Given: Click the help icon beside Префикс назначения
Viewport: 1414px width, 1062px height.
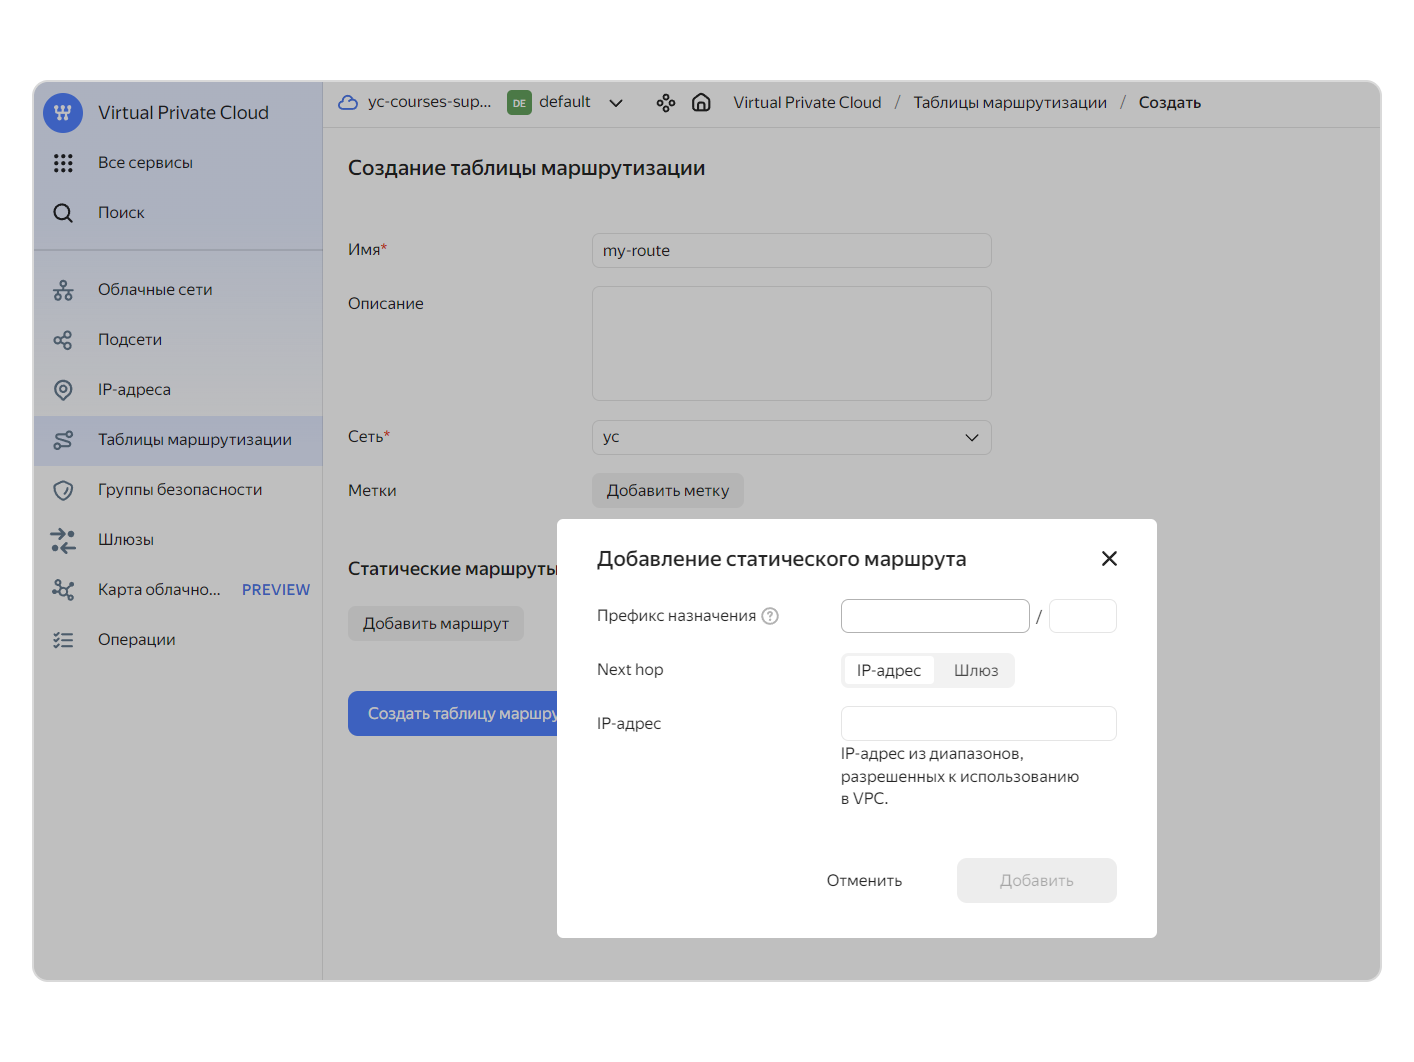Looking at the screenshot, I should pos(770,616).
